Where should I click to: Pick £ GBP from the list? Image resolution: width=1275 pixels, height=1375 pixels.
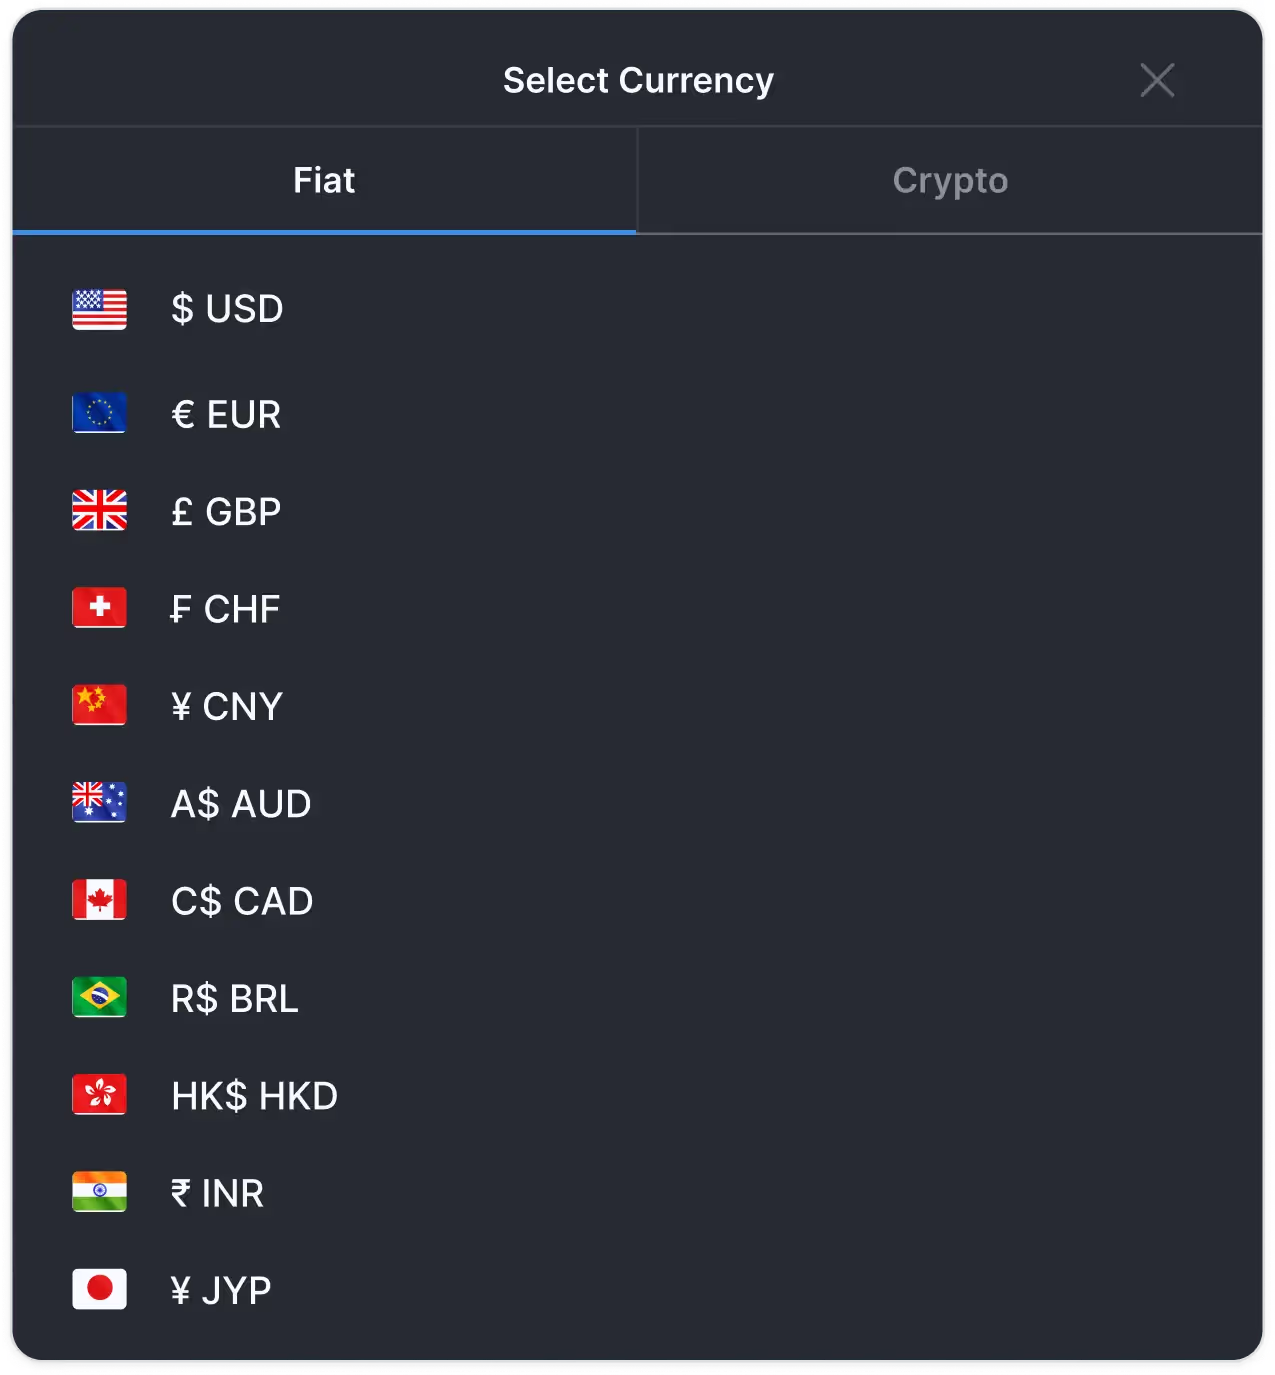point(226,512)
